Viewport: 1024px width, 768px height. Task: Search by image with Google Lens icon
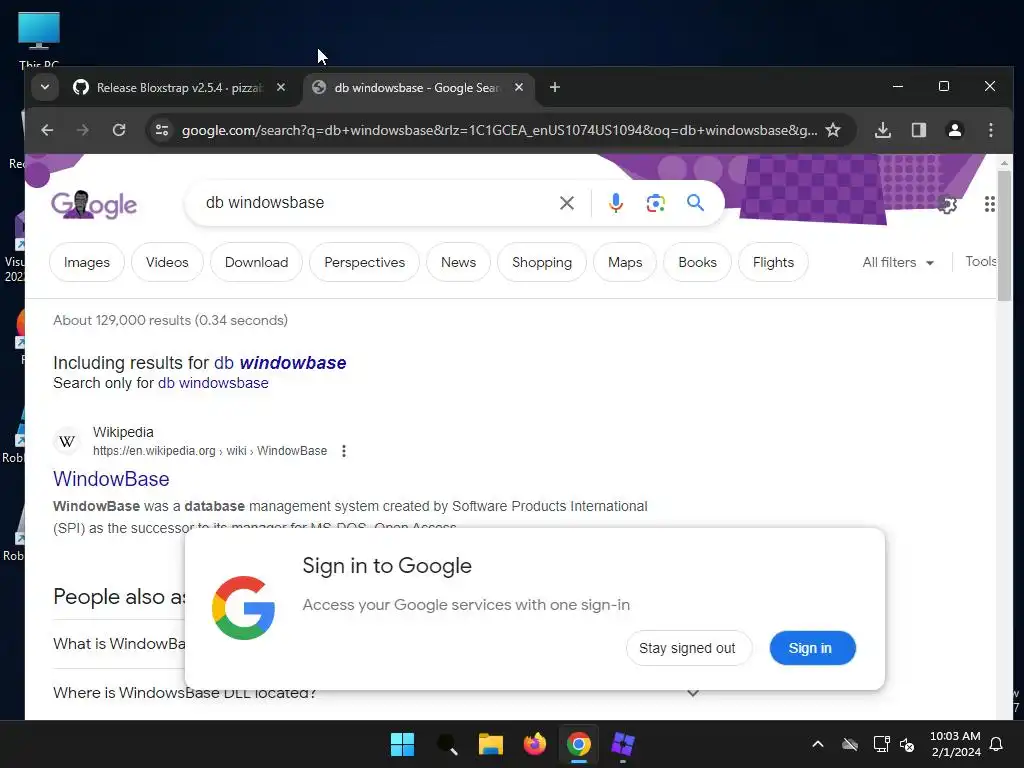(x=656, y=202)
